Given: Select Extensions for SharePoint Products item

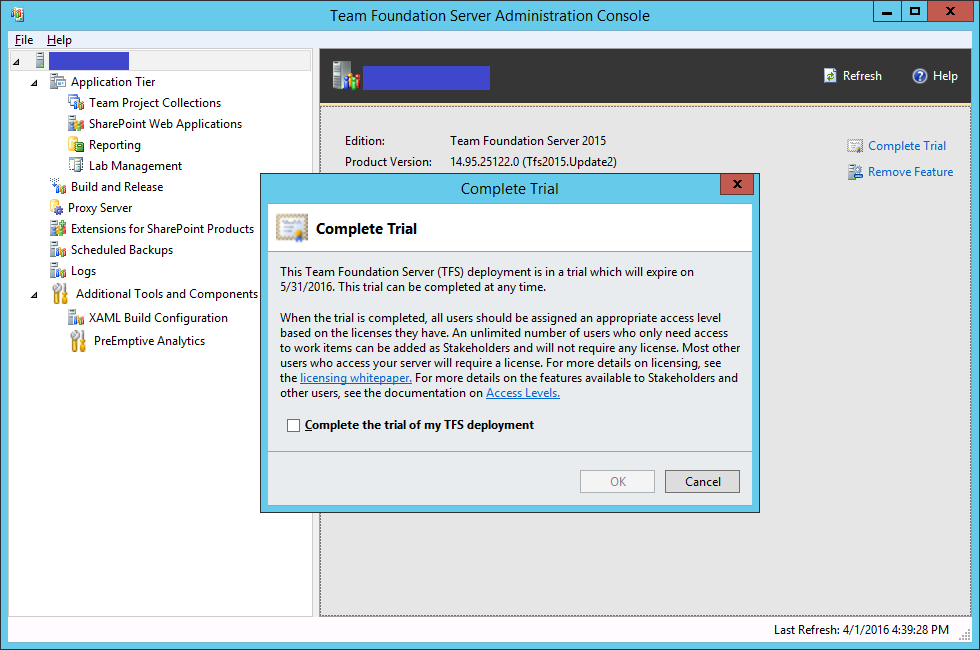Looking at the screenshot, I should pyautogui.click(x=162, y=229).
